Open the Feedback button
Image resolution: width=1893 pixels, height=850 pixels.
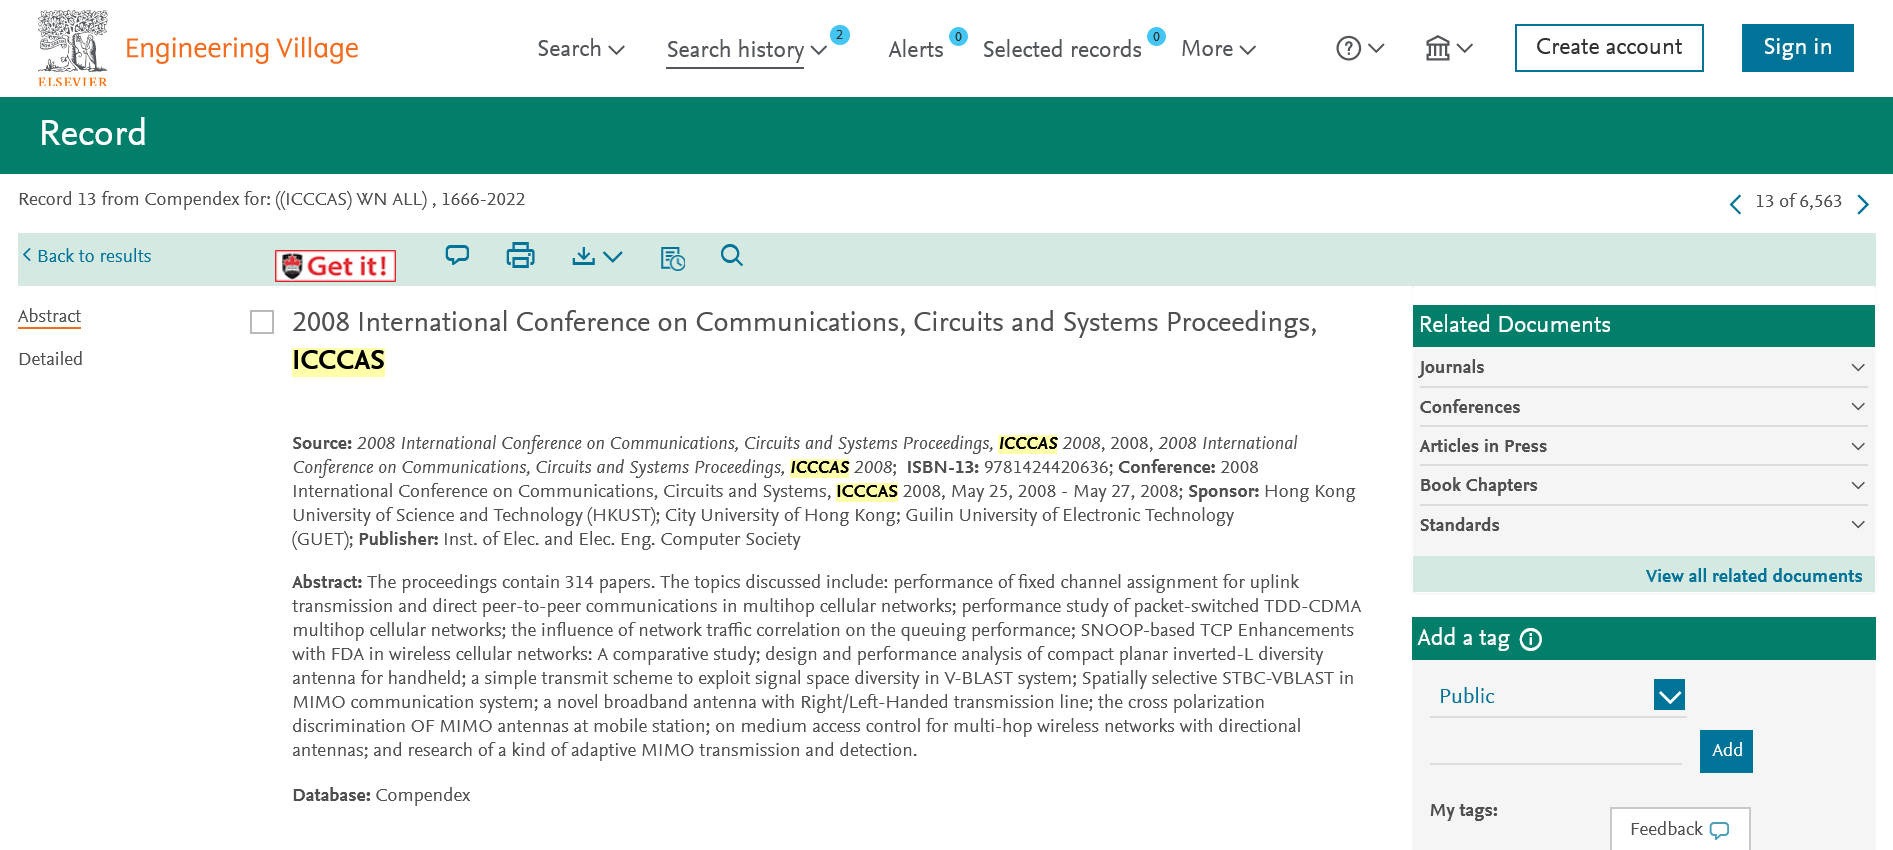point(1680,829)
